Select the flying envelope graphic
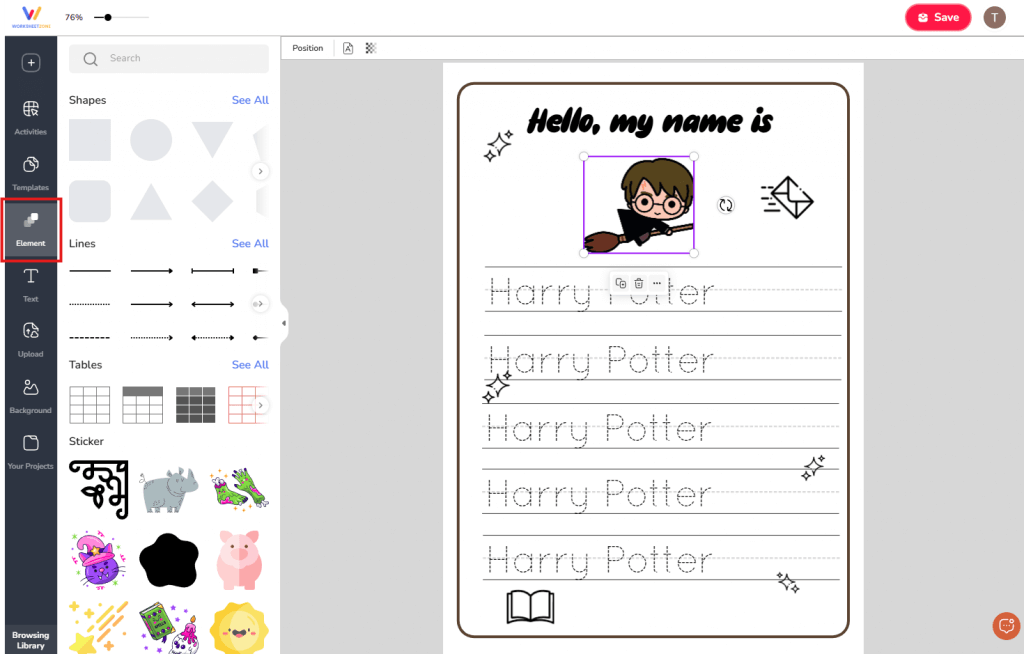The width and height of the screenshot is (1024, 654). (x=787, y=197)
